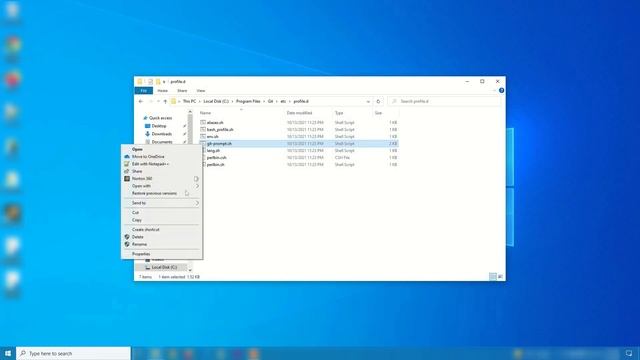Sort by Date modified column header
The height and width of the screenshot is (360, 640).
pos(299,113)
